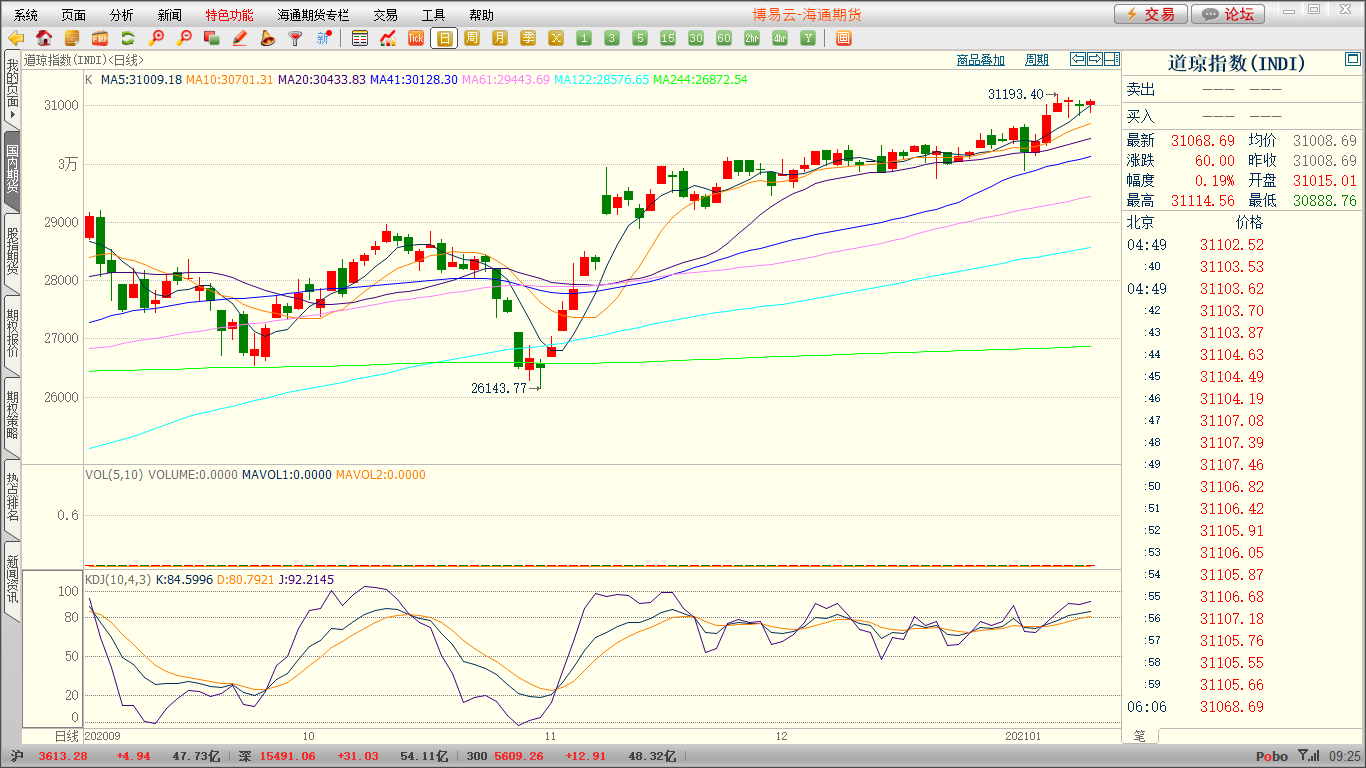Switch to 国内期货 sidebar tab
Screen dimensions: 1366x768
tap(12, 170)
